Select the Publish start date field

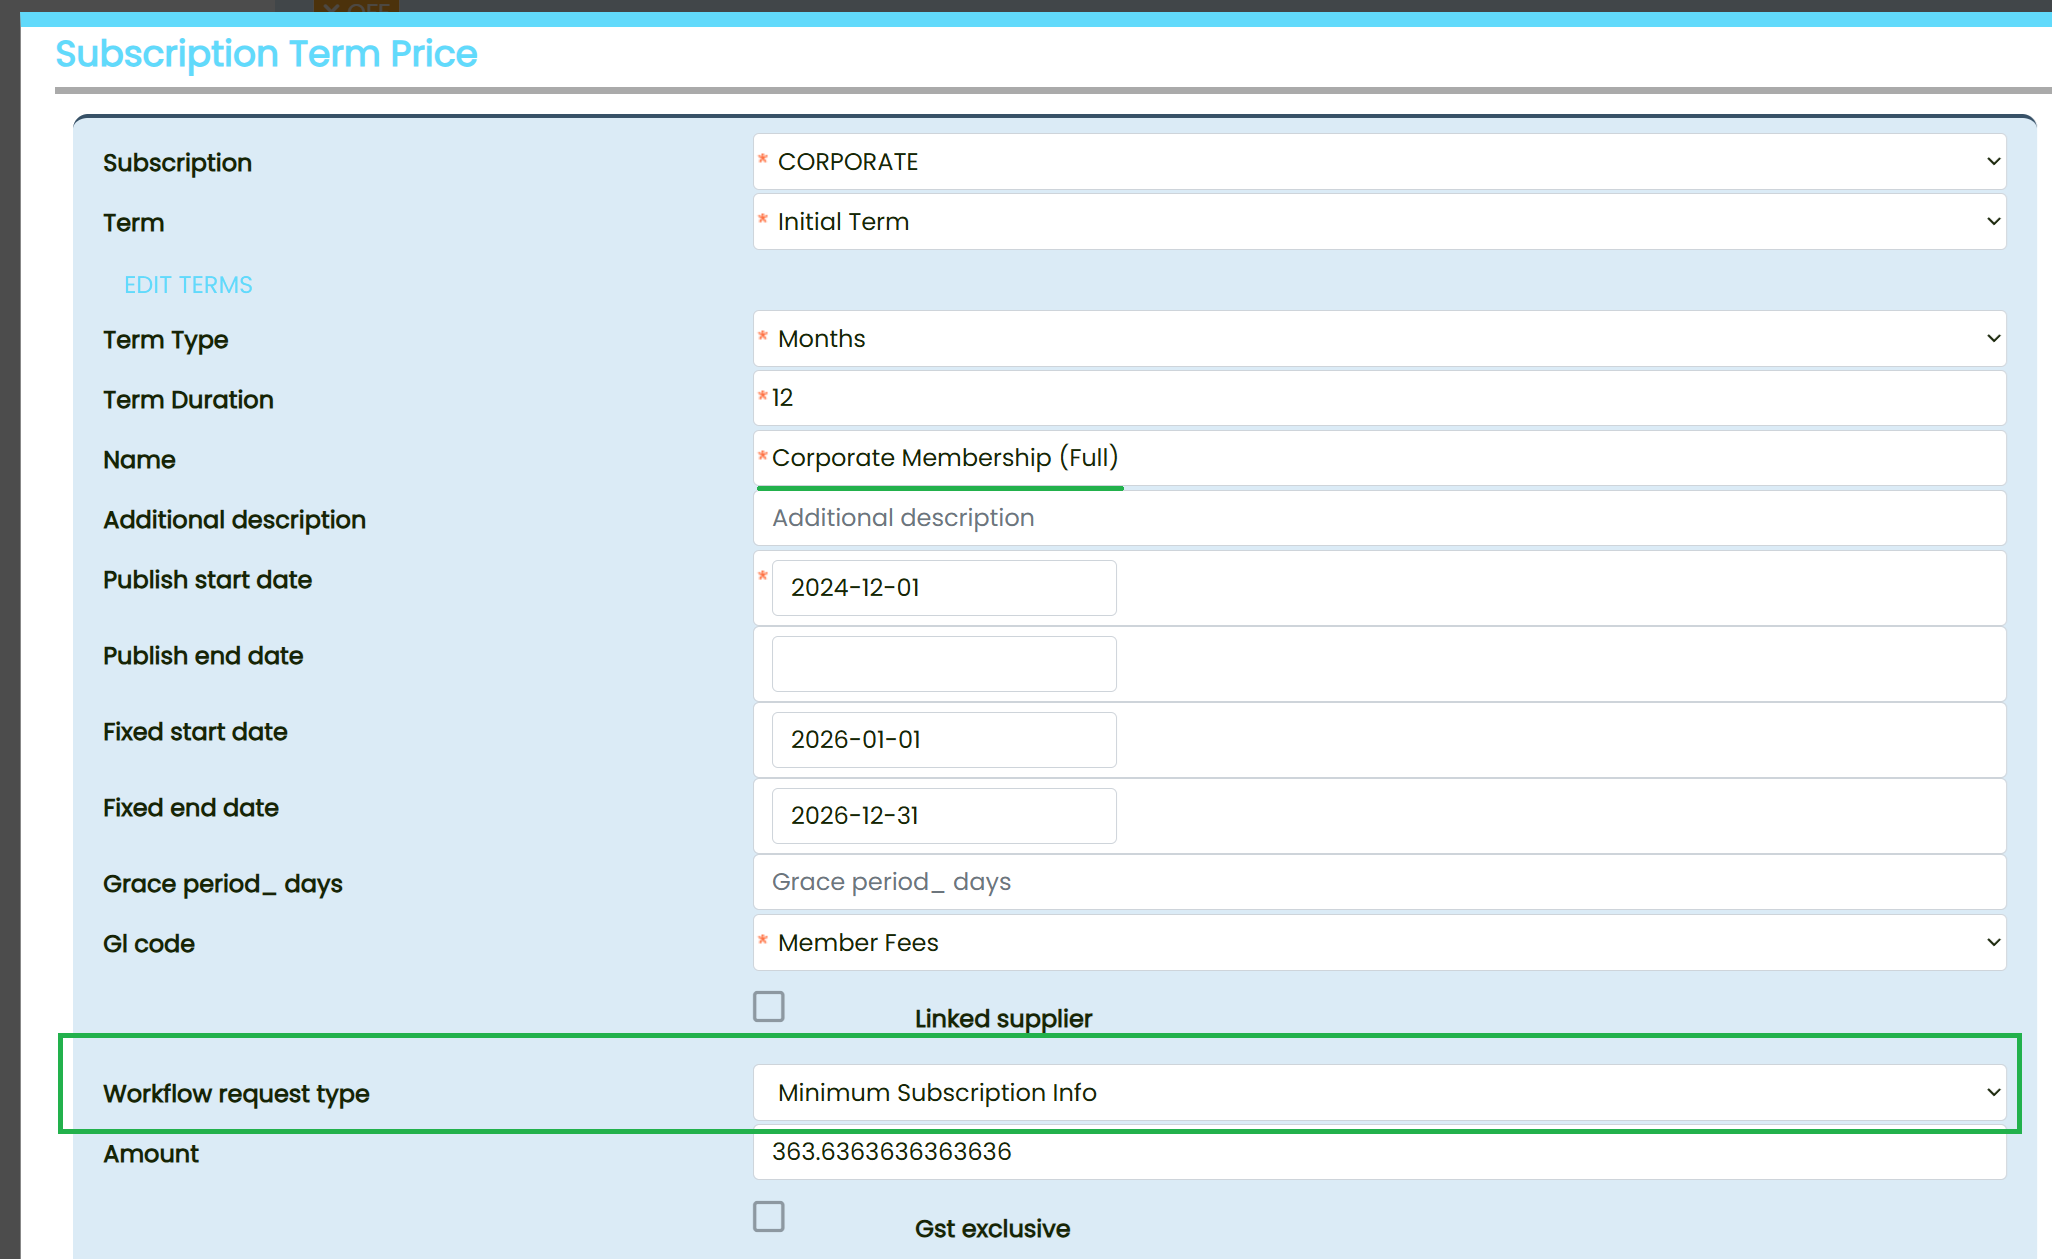pos(943,588)
